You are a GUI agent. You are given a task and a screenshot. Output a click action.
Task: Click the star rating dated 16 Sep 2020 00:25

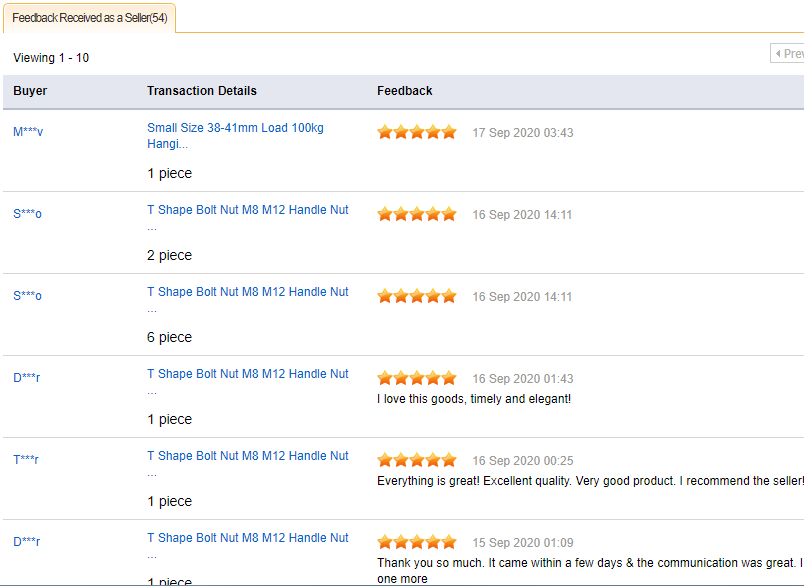(417, 460)
